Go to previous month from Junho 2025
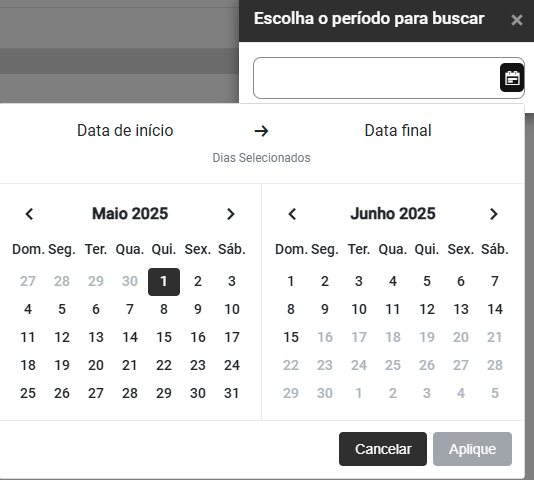Image resolution: width=534 pixels, height=480 pixels. tap(292, 214)
